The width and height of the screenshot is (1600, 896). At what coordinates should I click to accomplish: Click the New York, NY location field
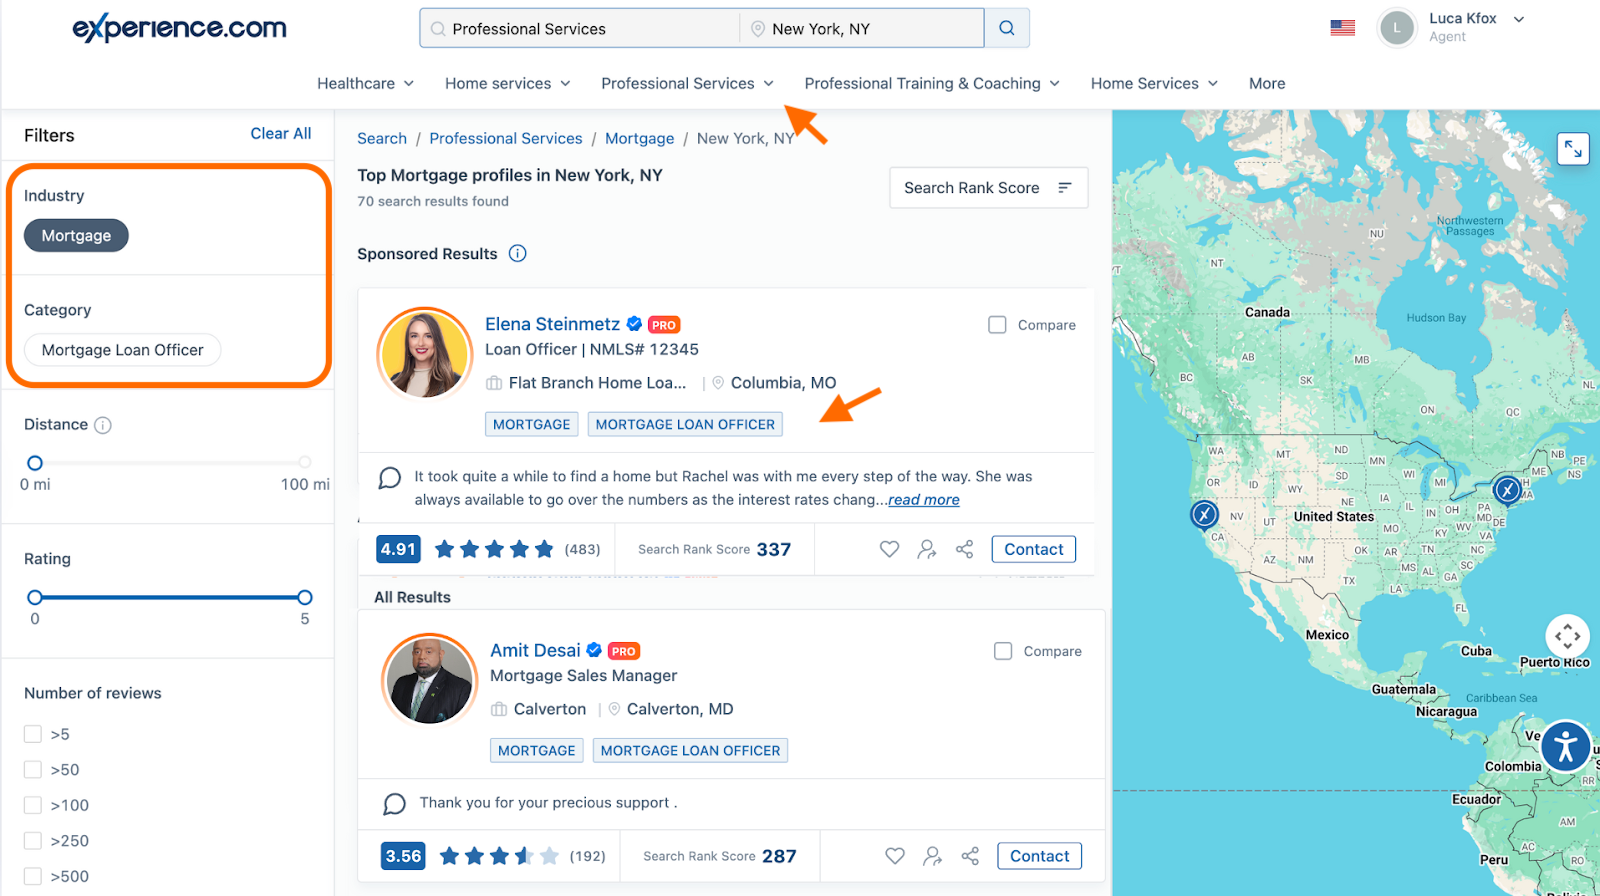[x=862, y=29]
